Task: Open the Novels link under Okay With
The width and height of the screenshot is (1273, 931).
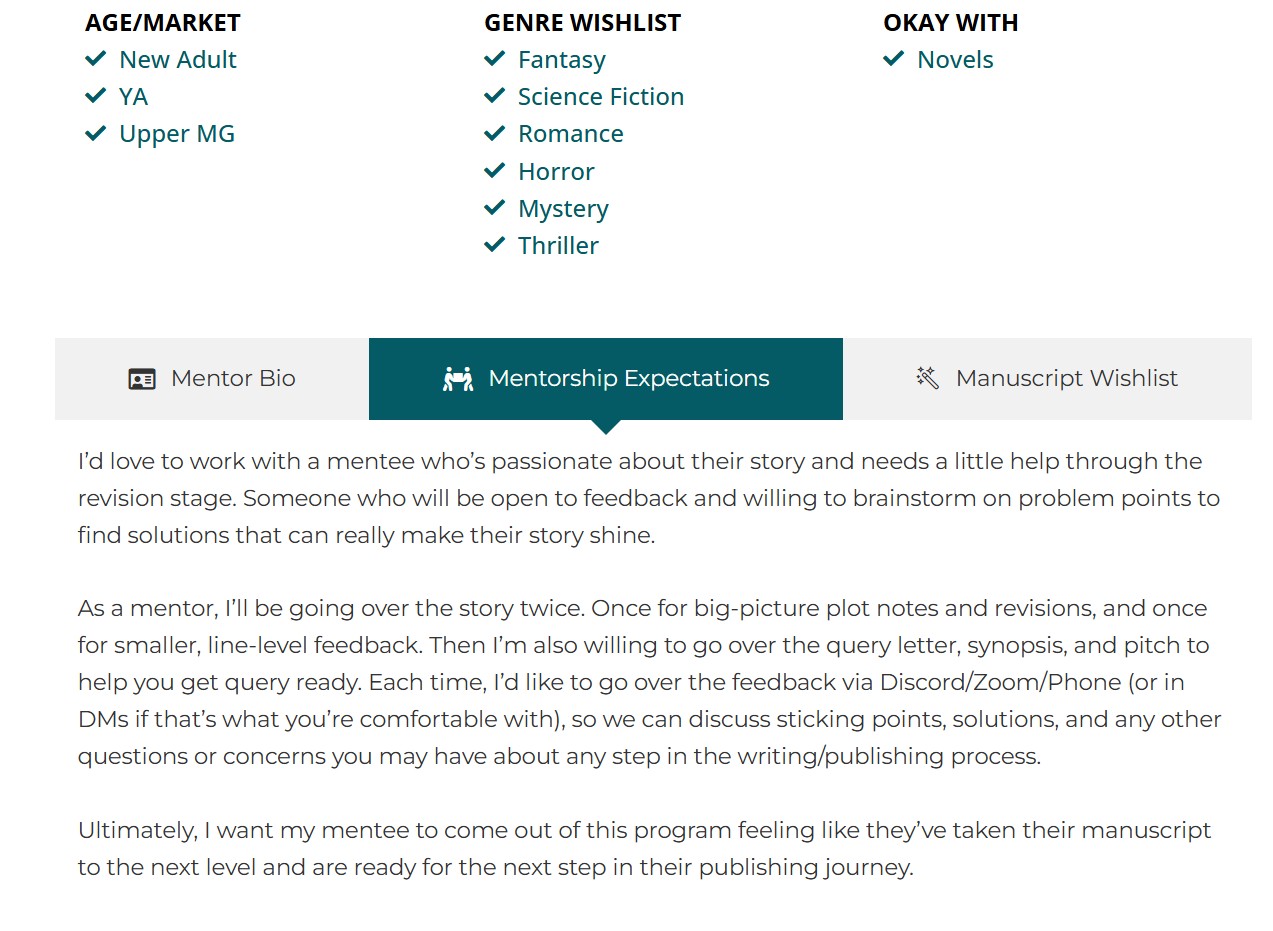Action: 955,60
